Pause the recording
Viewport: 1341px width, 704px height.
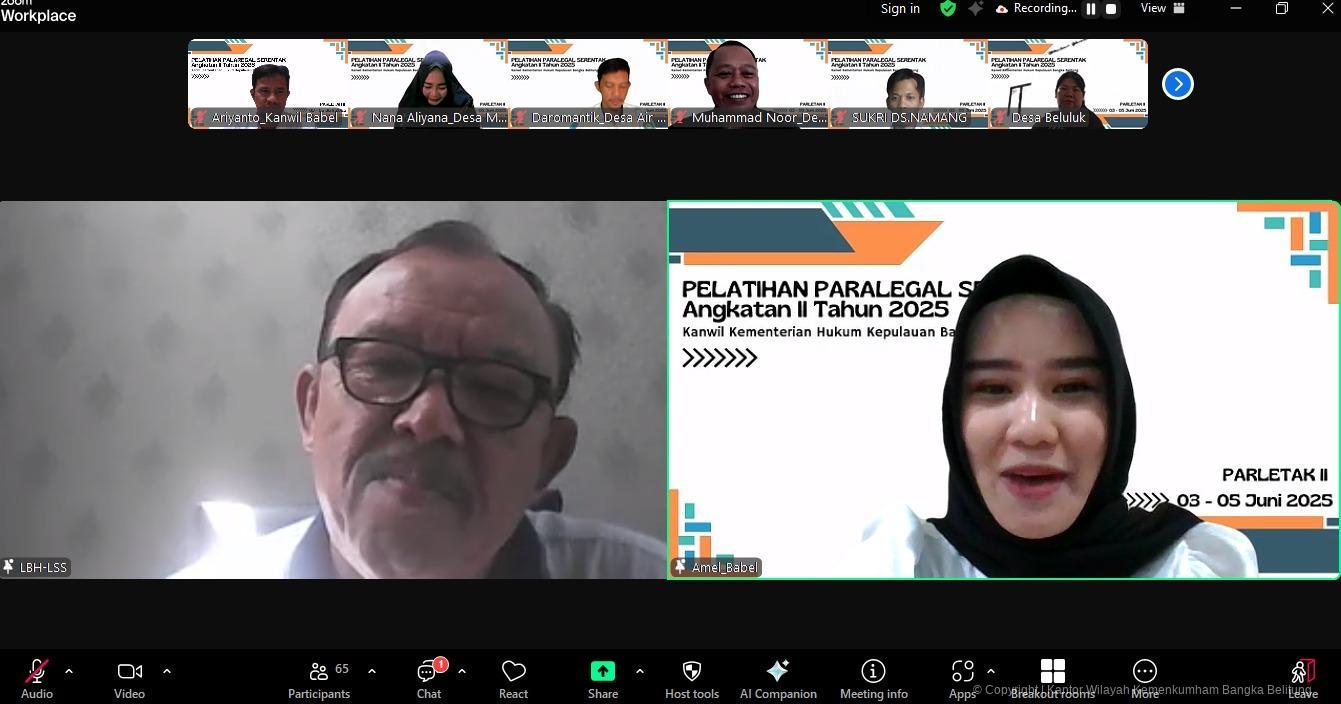[1091, 9]
